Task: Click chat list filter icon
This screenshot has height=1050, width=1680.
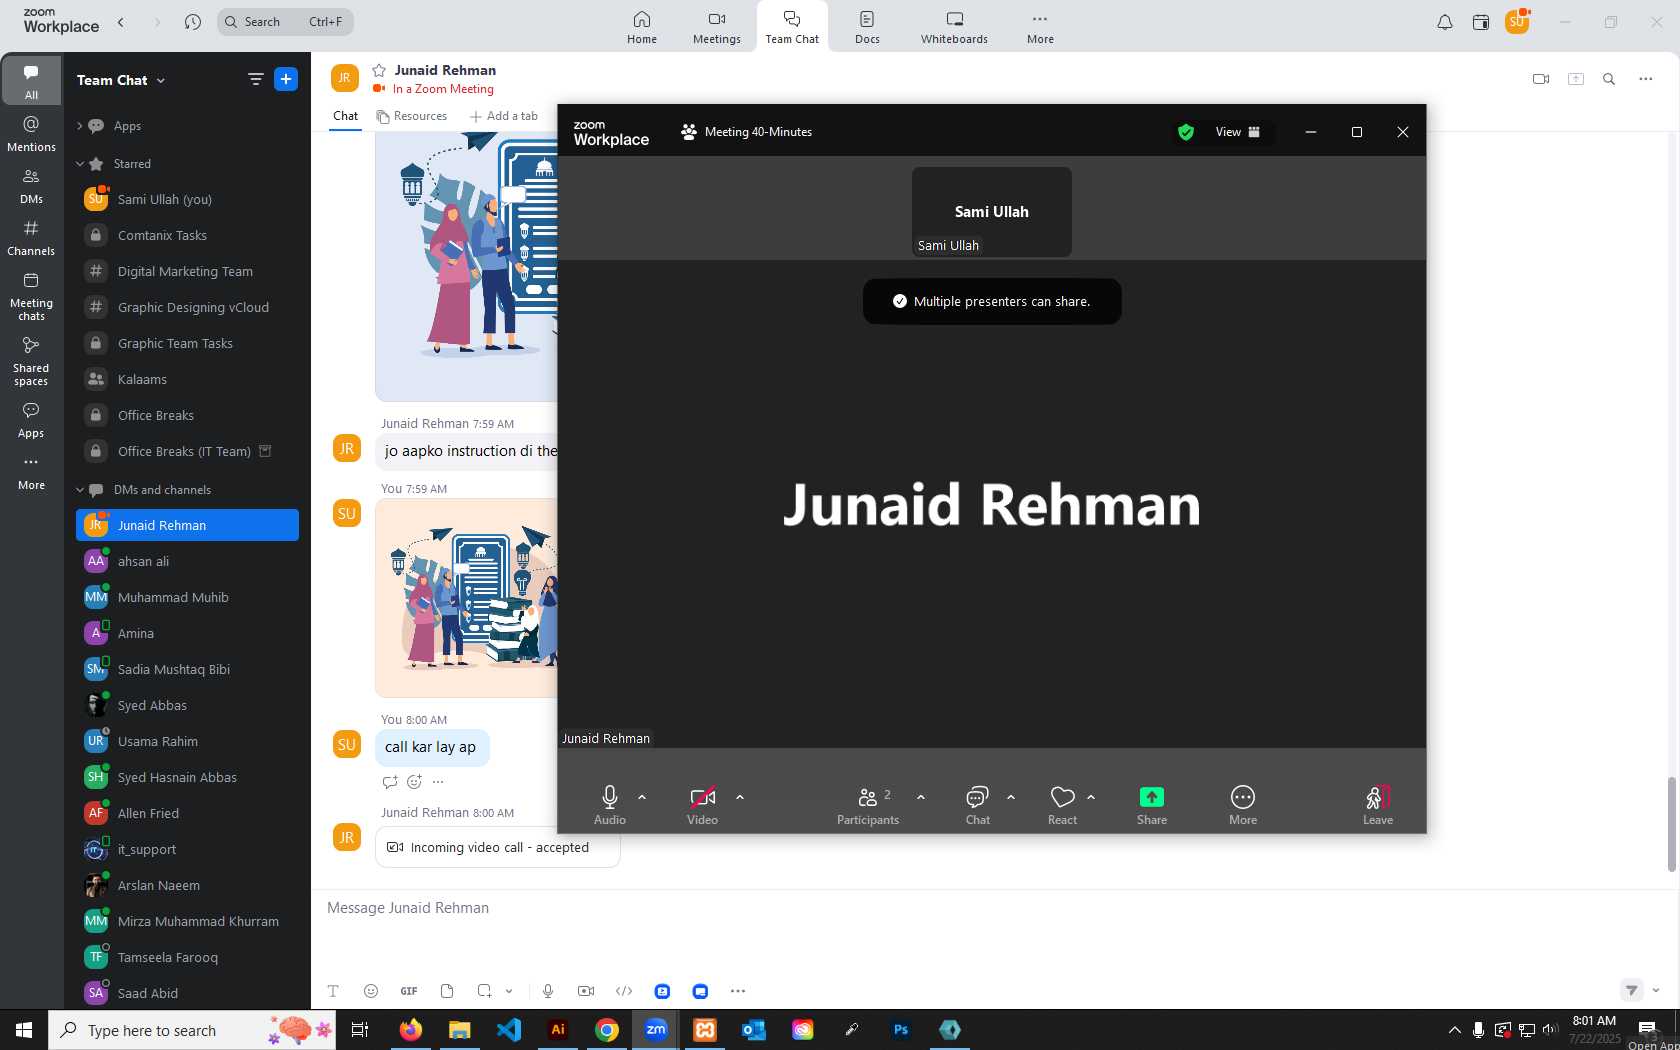Action: pos(256,79)
